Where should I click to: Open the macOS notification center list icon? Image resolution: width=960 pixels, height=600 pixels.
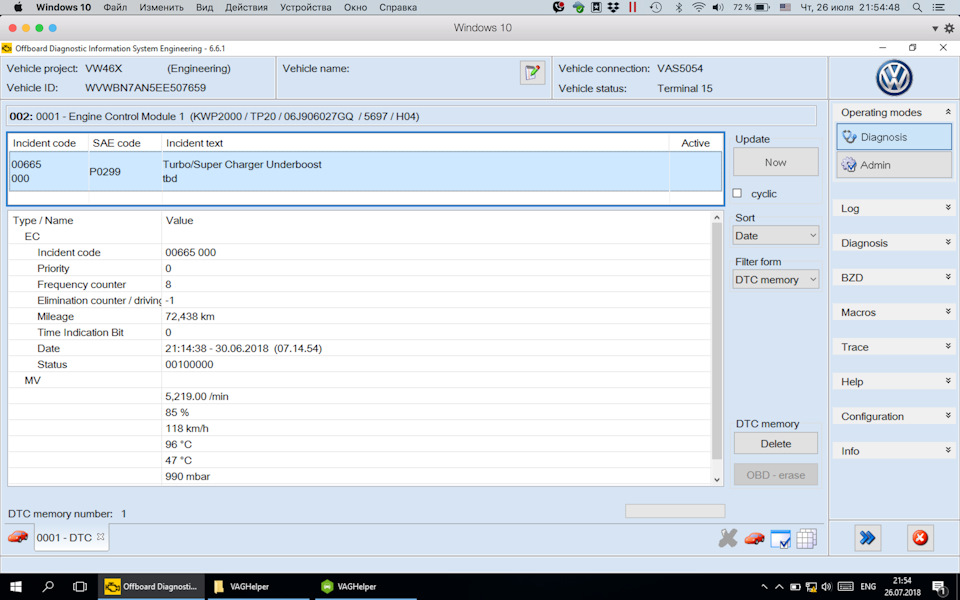tap(938, 7)
